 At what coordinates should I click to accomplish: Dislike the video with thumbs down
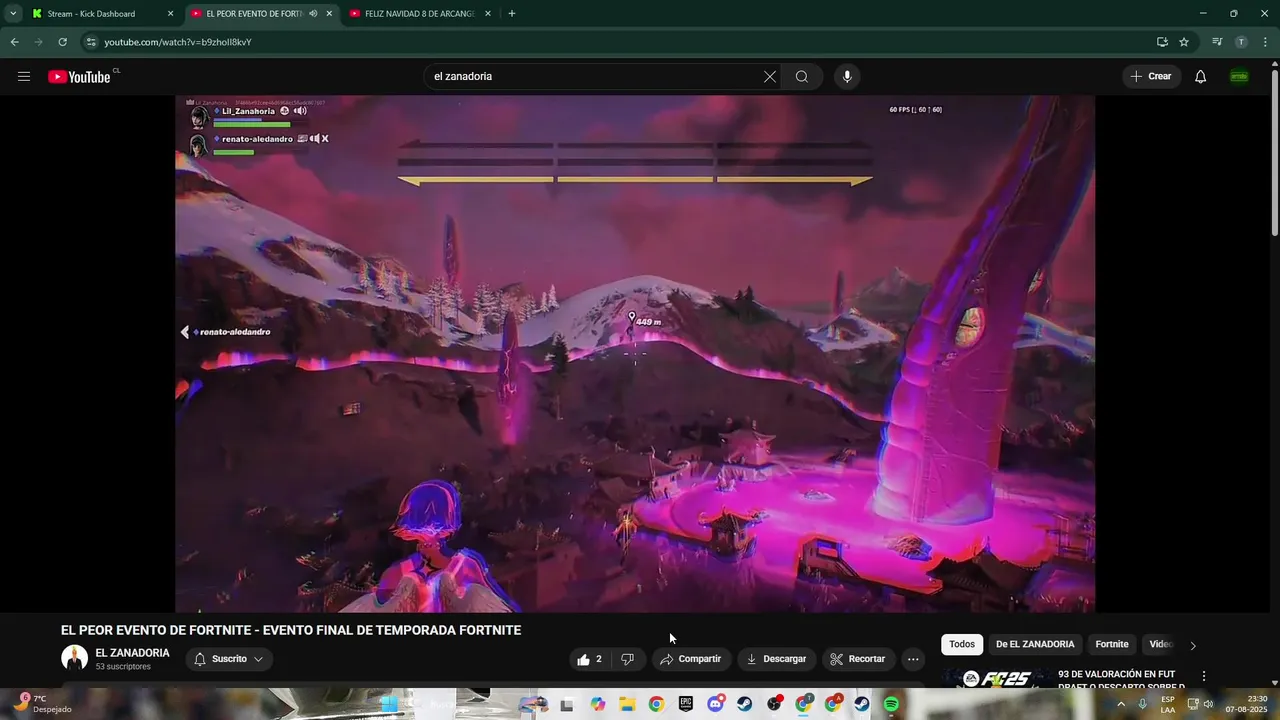coord(628,659)
